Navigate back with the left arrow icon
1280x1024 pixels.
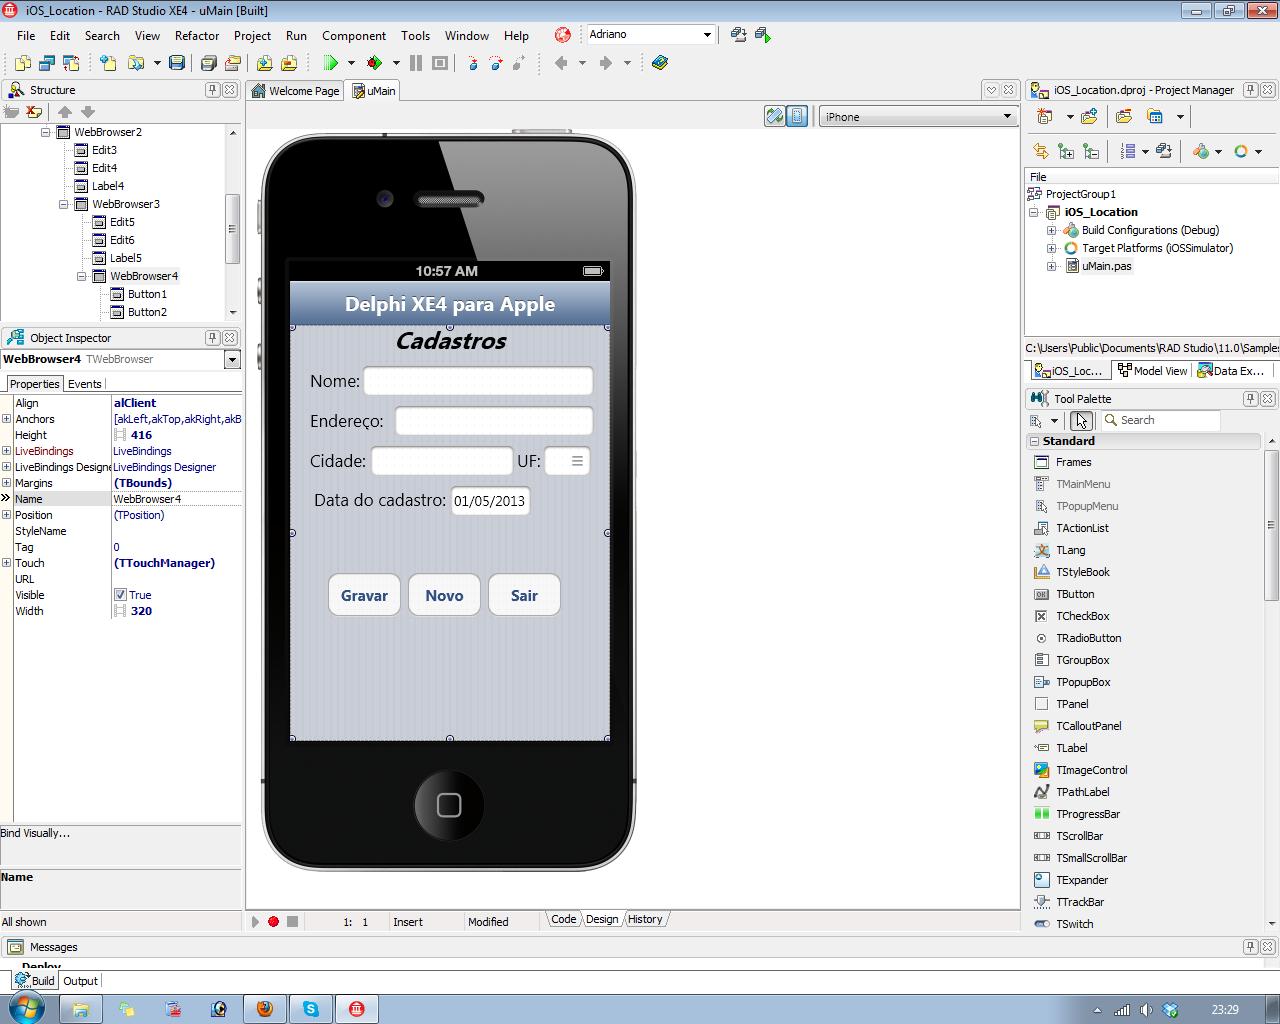tap(561, 63)
